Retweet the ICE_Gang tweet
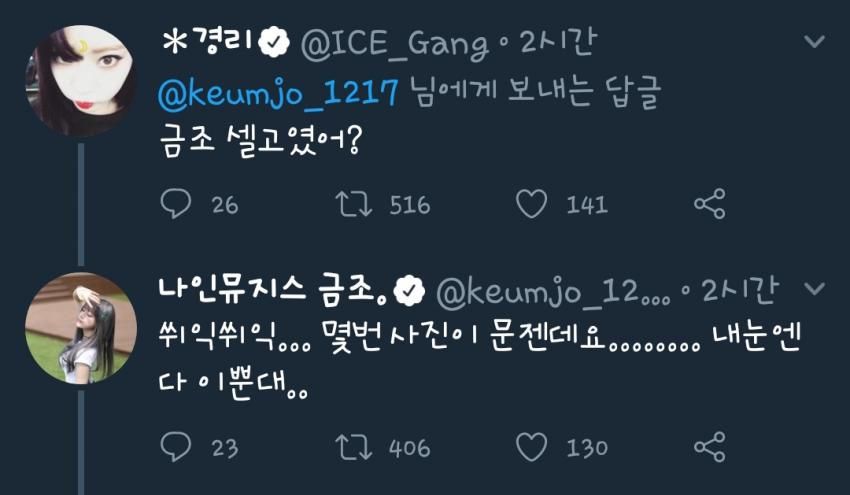This screenshot has height=495, width=850. (x=354, y=204)
